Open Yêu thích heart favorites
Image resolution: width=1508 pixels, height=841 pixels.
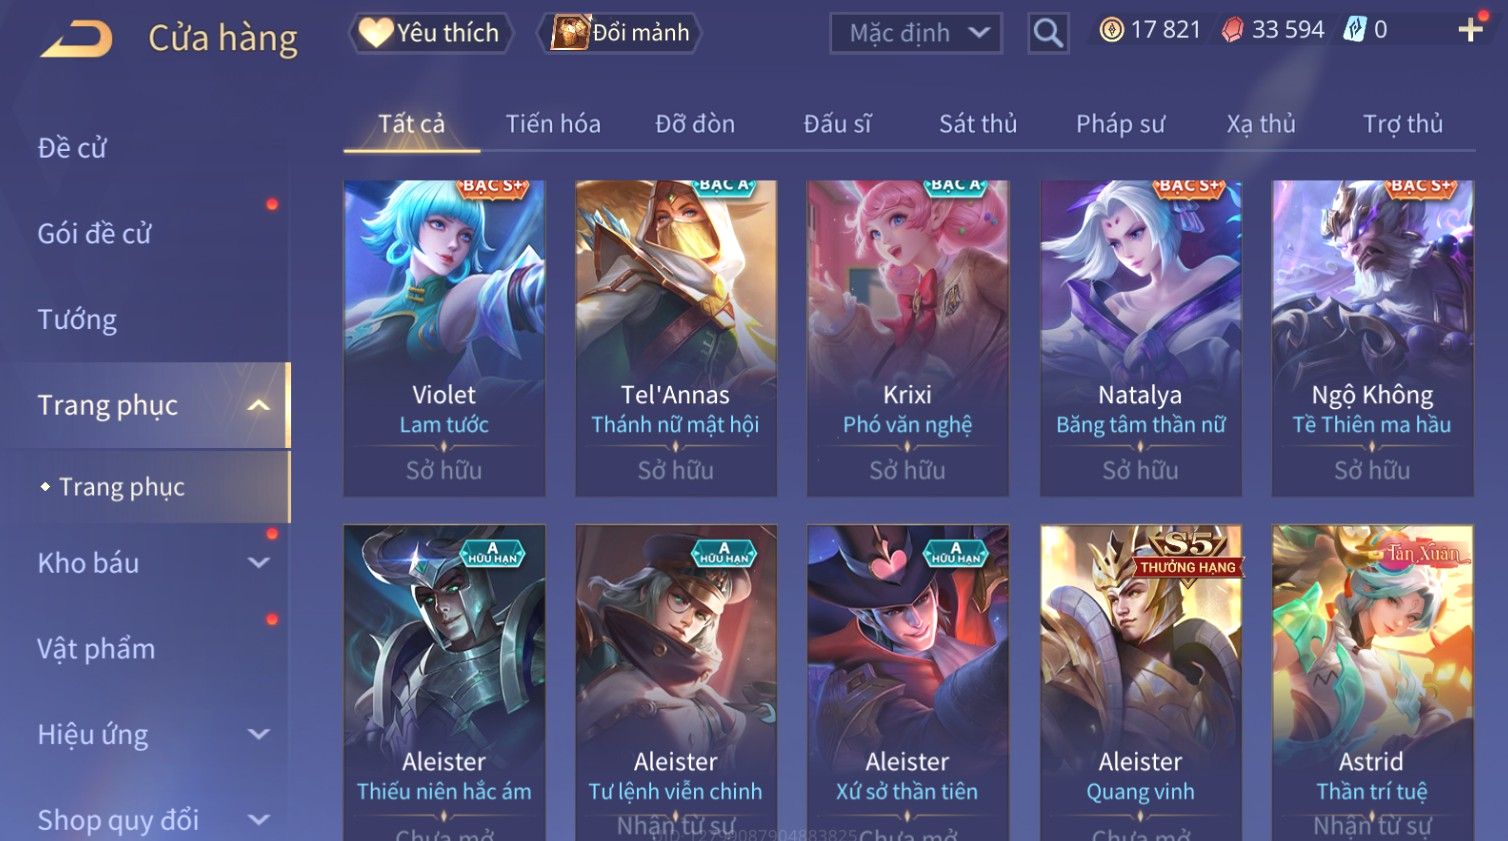(x=430, y=33)
